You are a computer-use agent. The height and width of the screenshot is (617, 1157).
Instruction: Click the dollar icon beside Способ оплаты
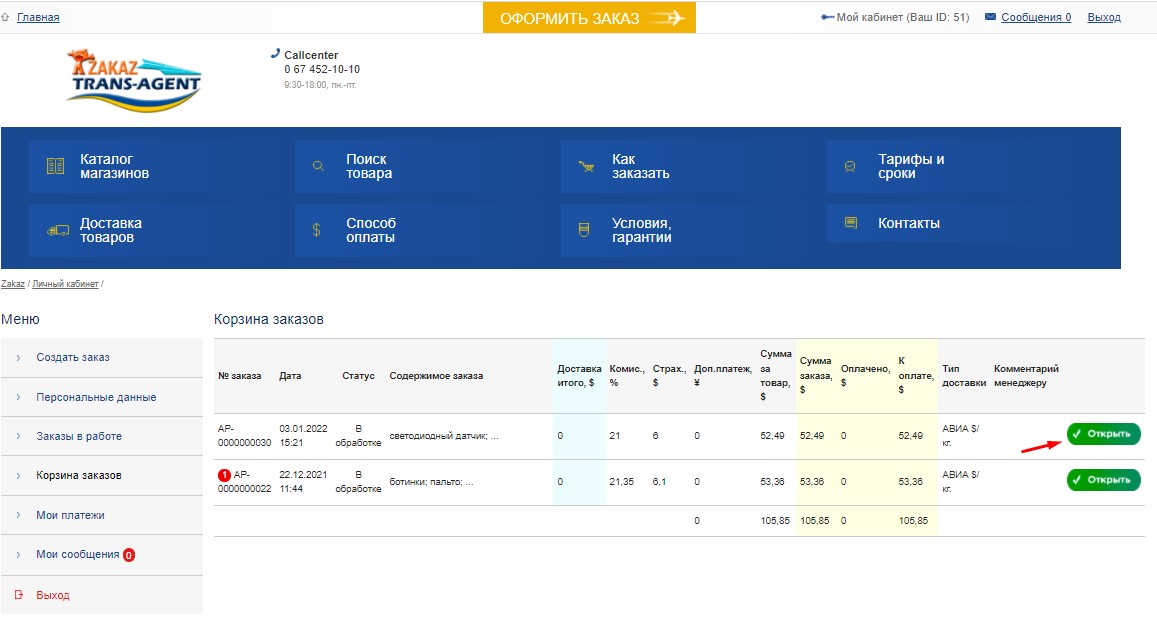click(317, 230)
